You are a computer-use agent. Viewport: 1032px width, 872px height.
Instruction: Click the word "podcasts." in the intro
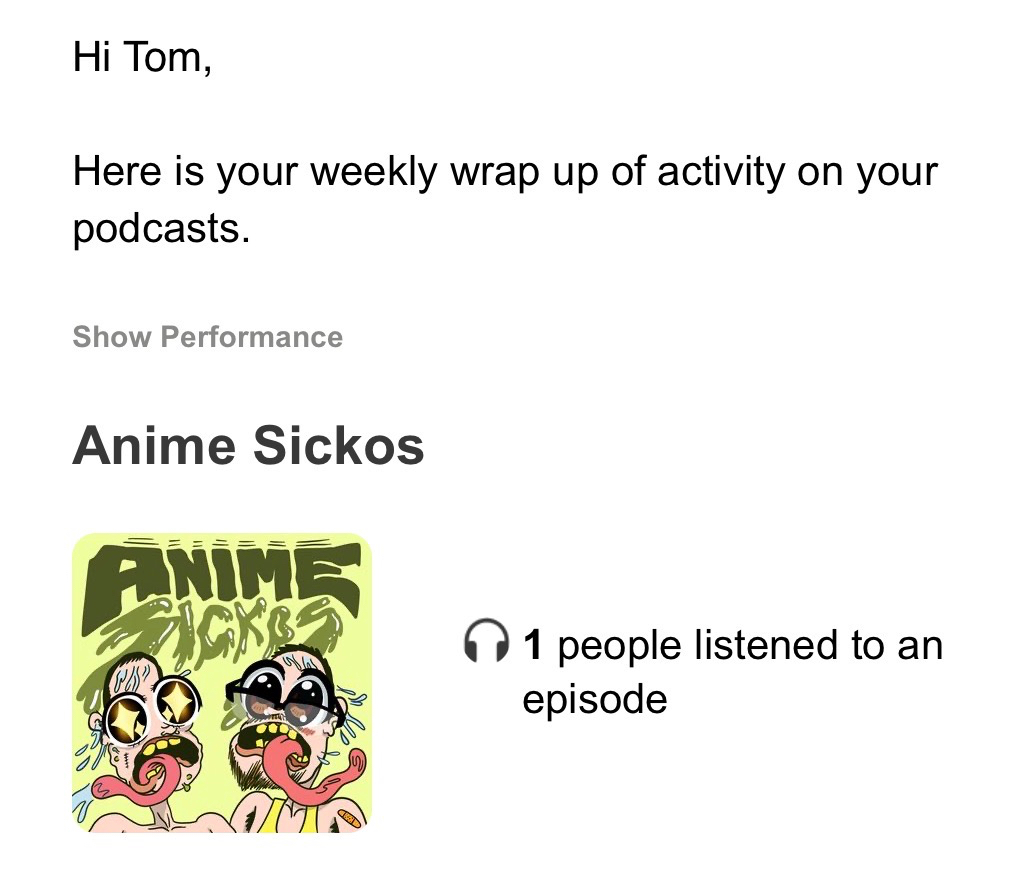160,229
